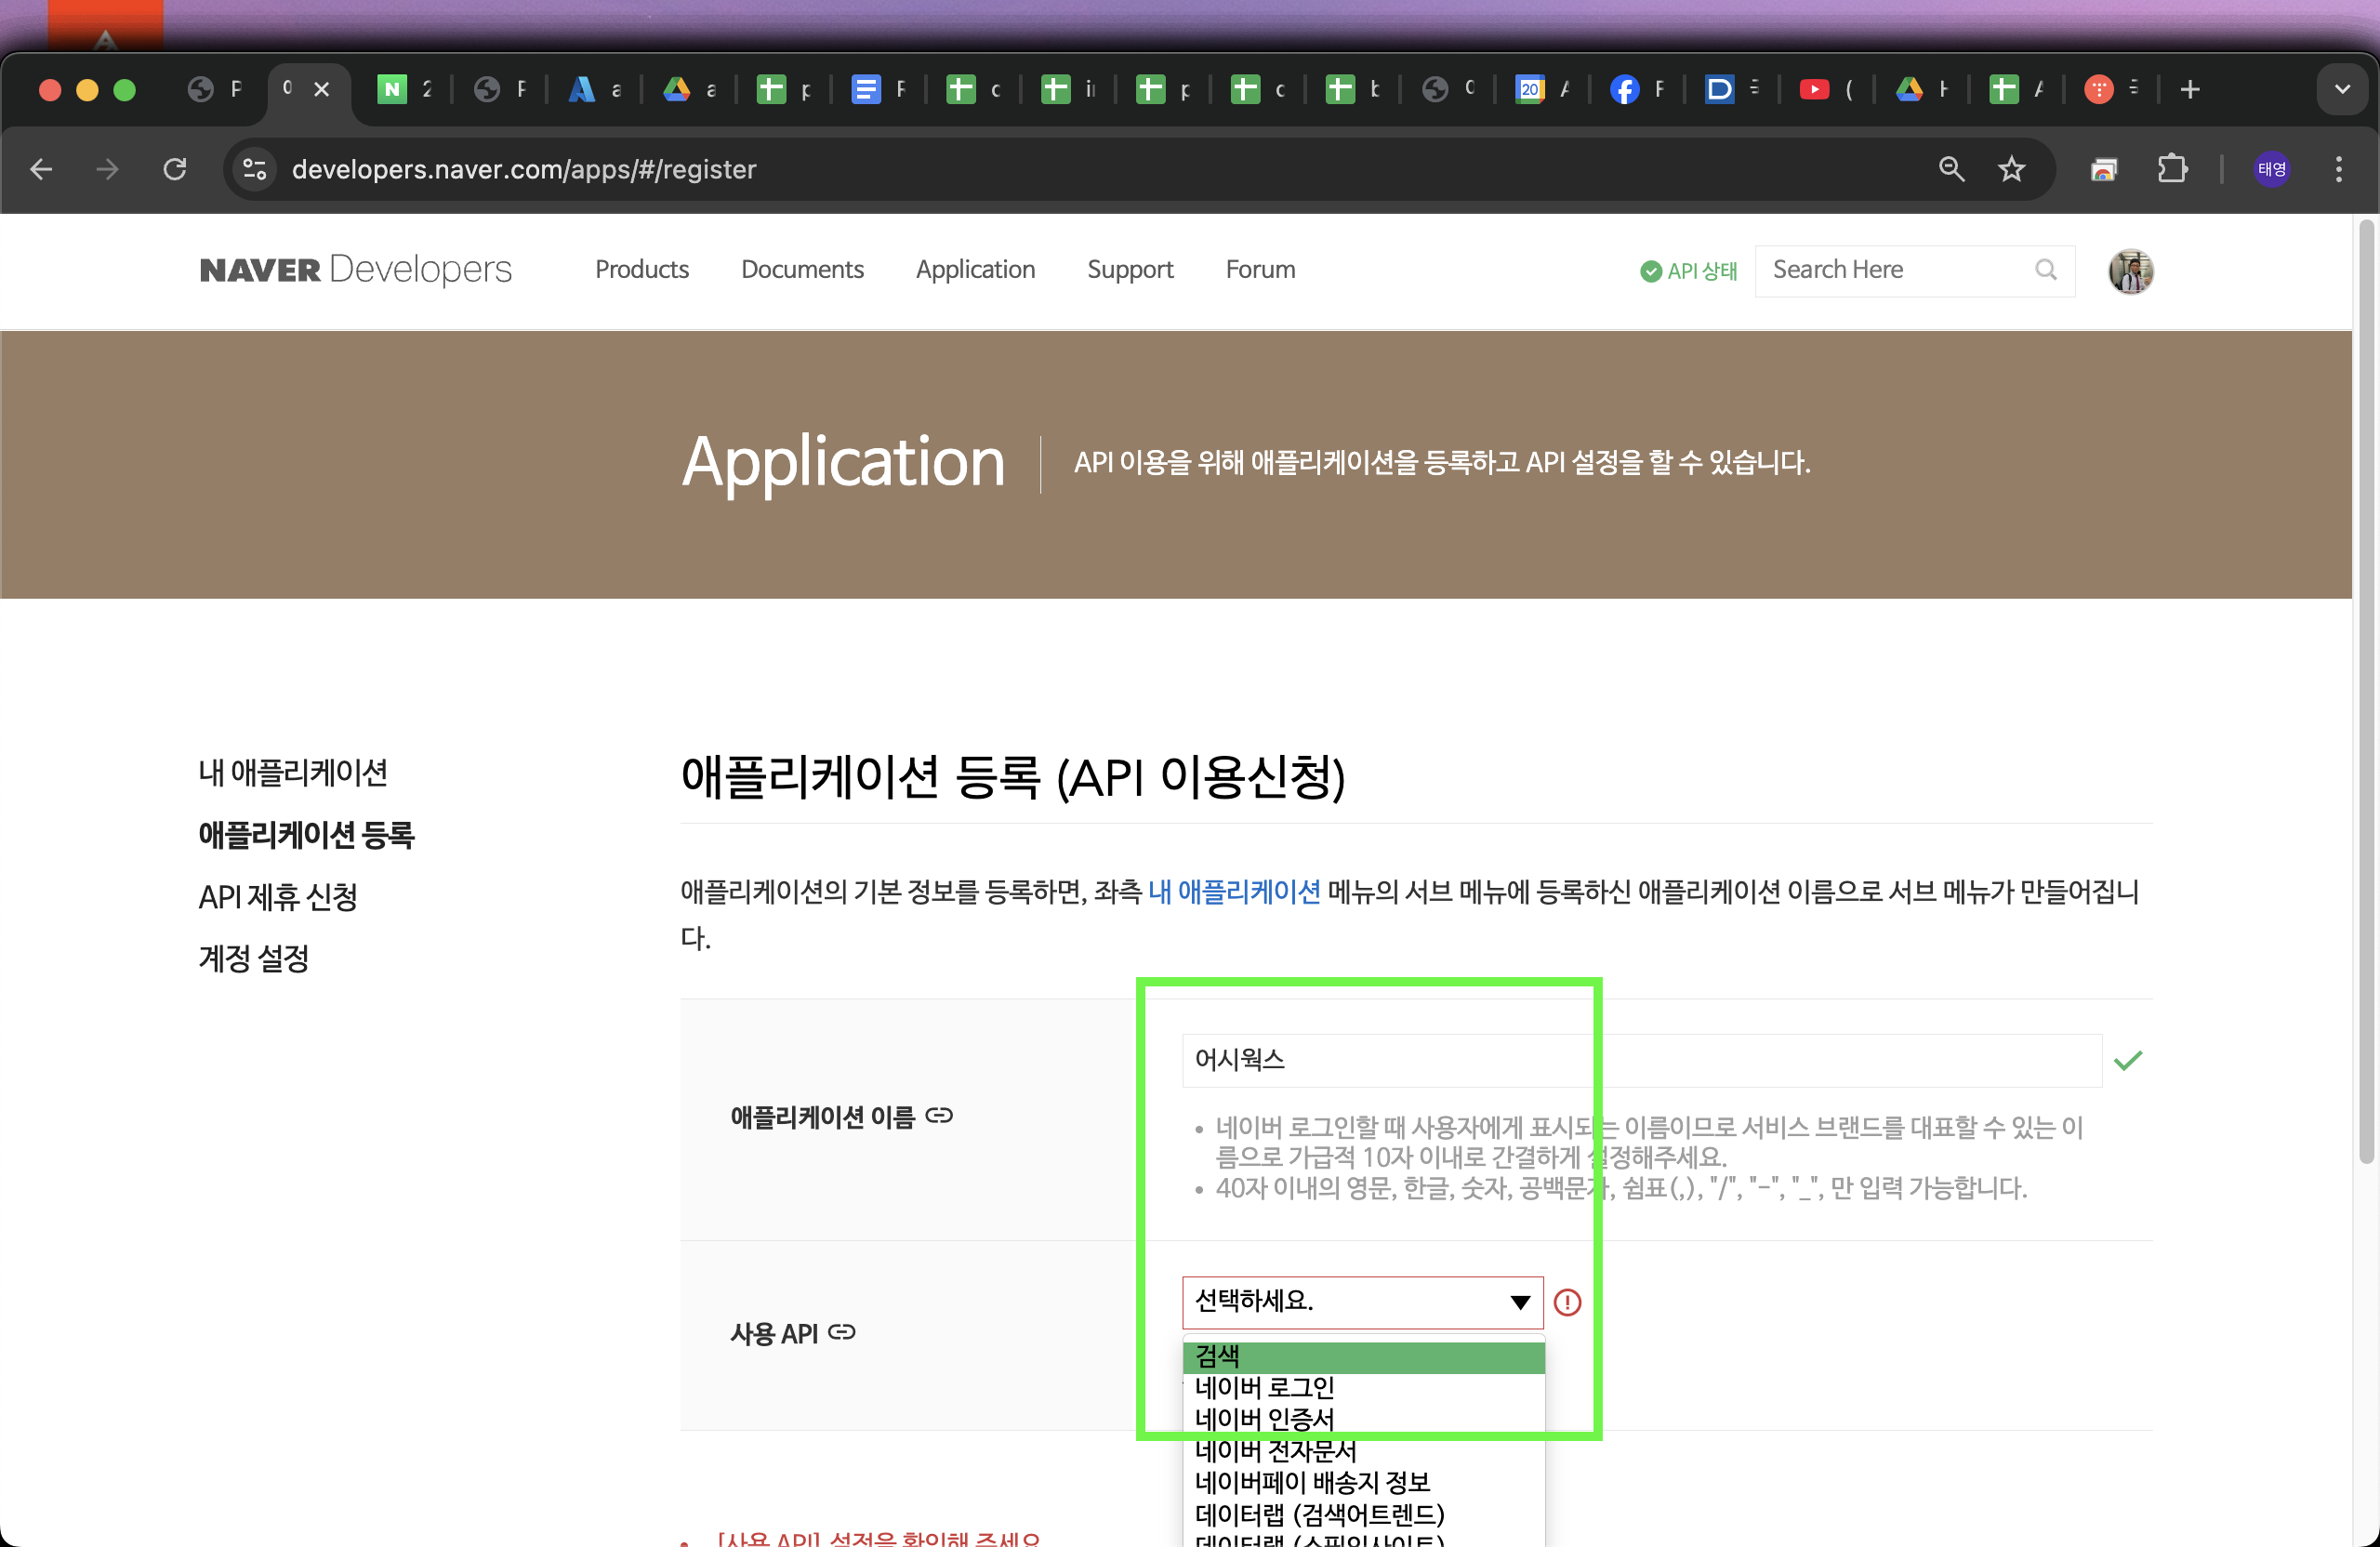Open the 선택하세요 API dropdown

[x=1362, y=1302]
